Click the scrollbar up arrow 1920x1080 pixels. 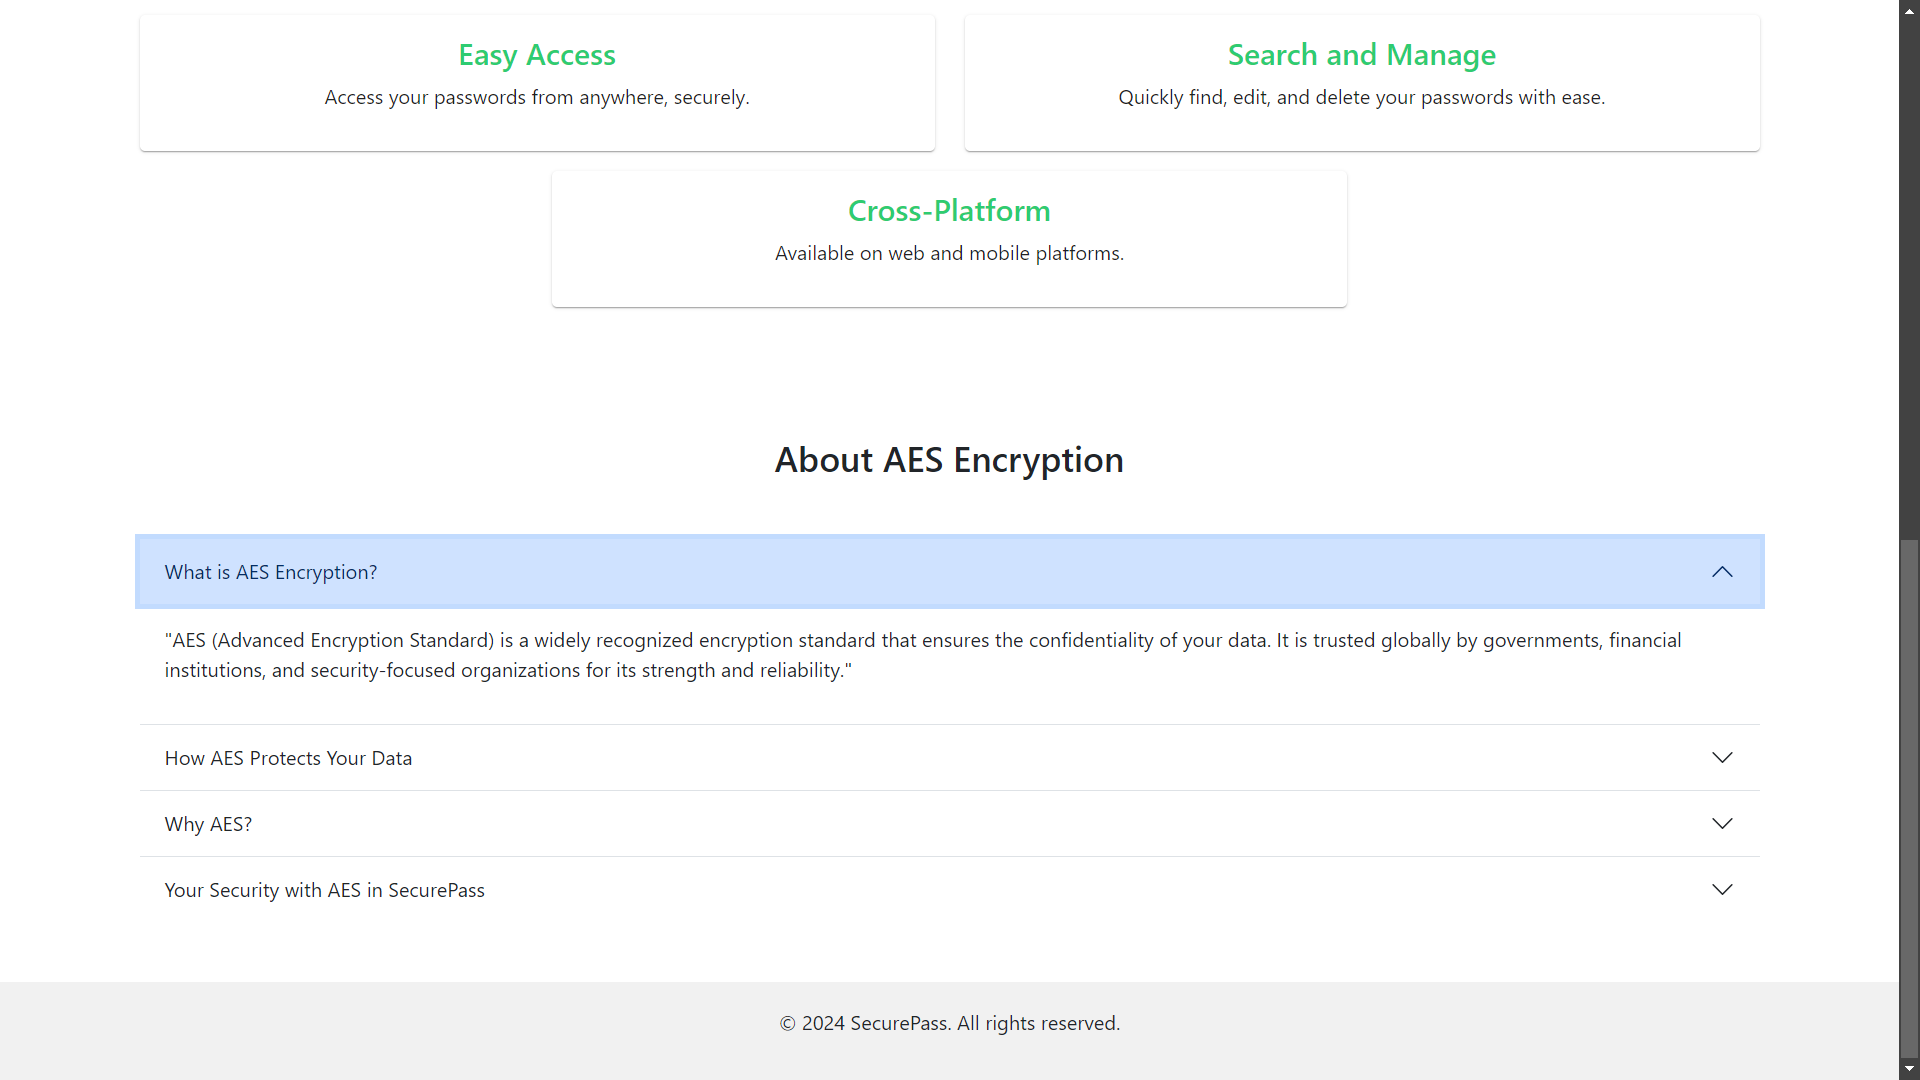point(1908,10)
